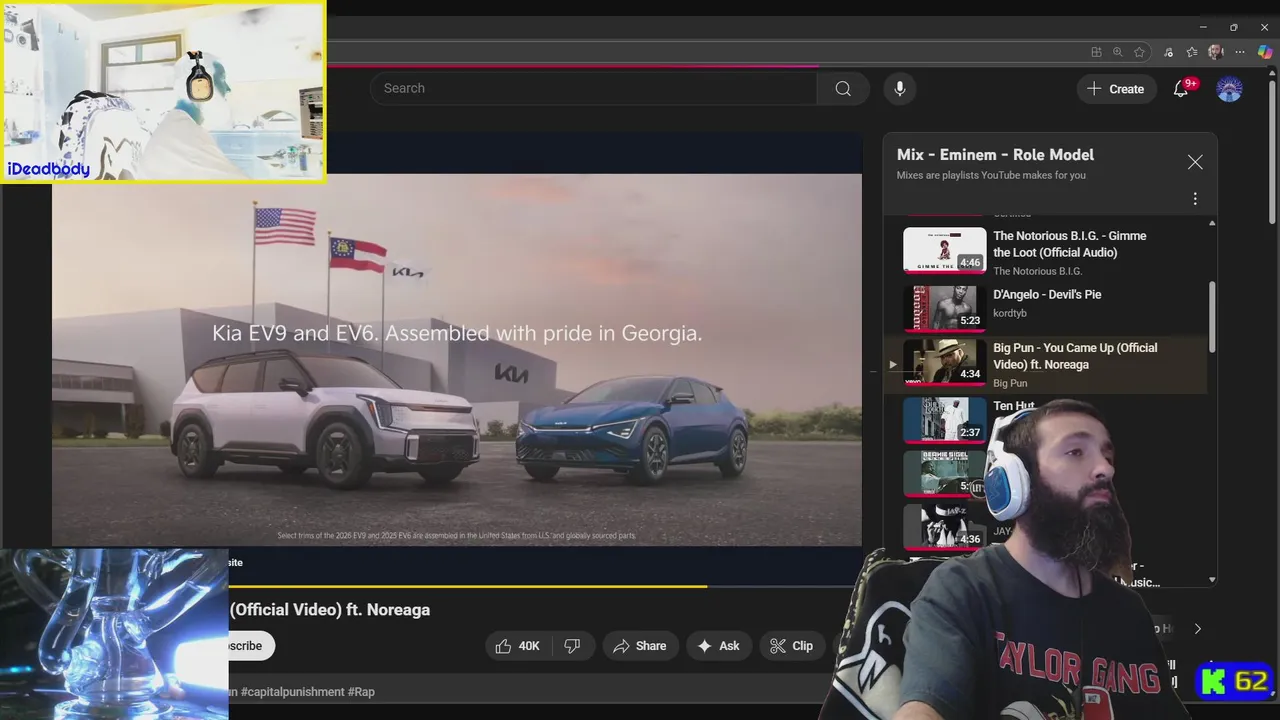Click the '(Official Video) ft. Noreaga' video title
This screenshot has height=720, width=1280.
(x=330, y=610)
